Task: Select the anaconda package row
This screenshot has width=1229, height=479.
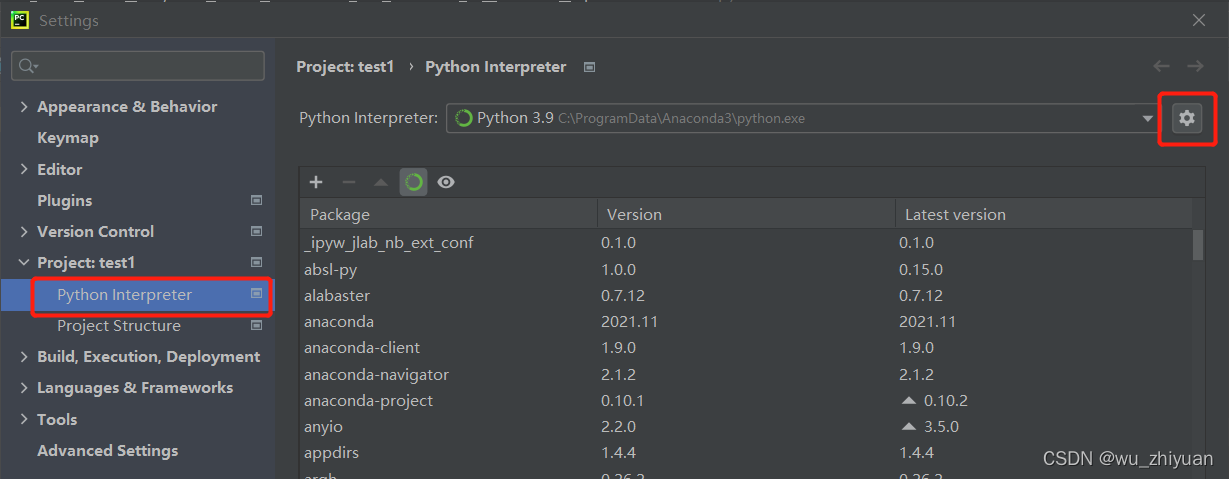Action: [x=746, y=322]
